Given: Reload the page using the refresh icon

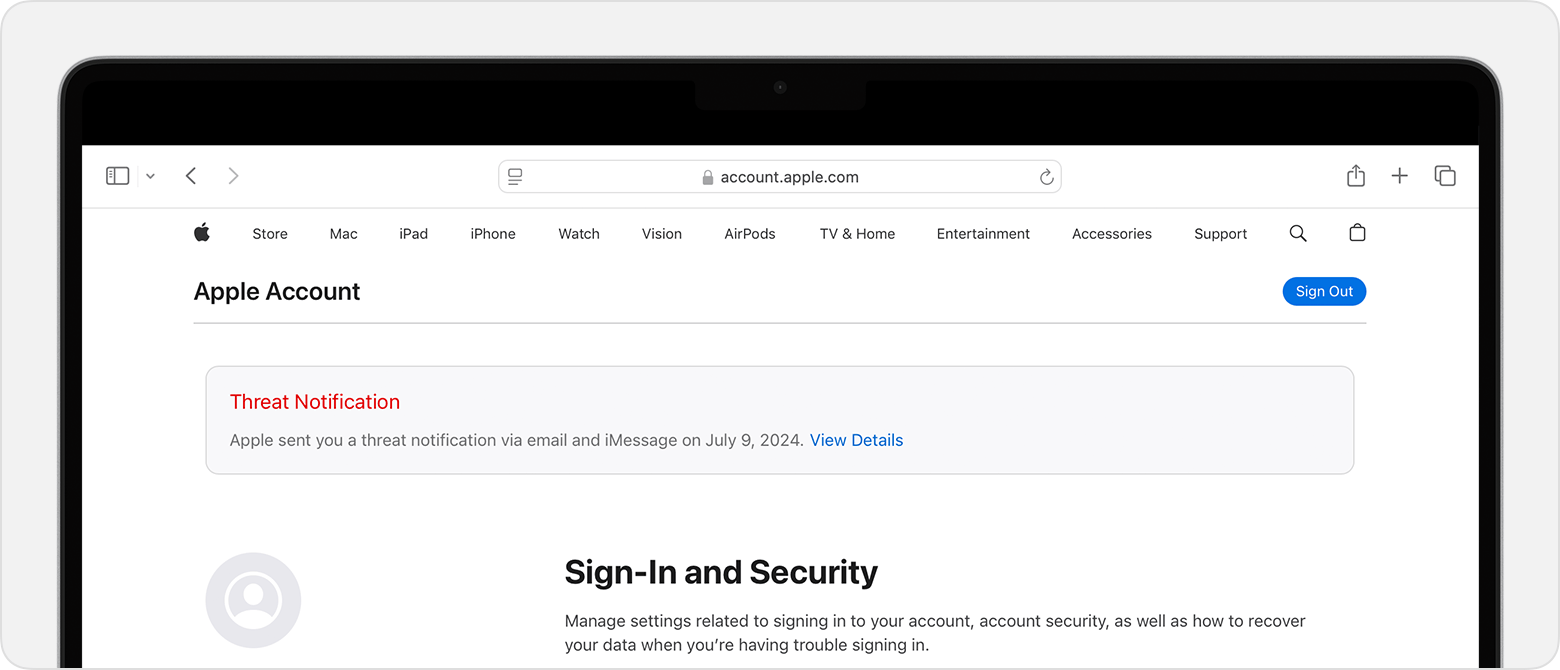Looking at the screenshot, I should point(1047,177).
